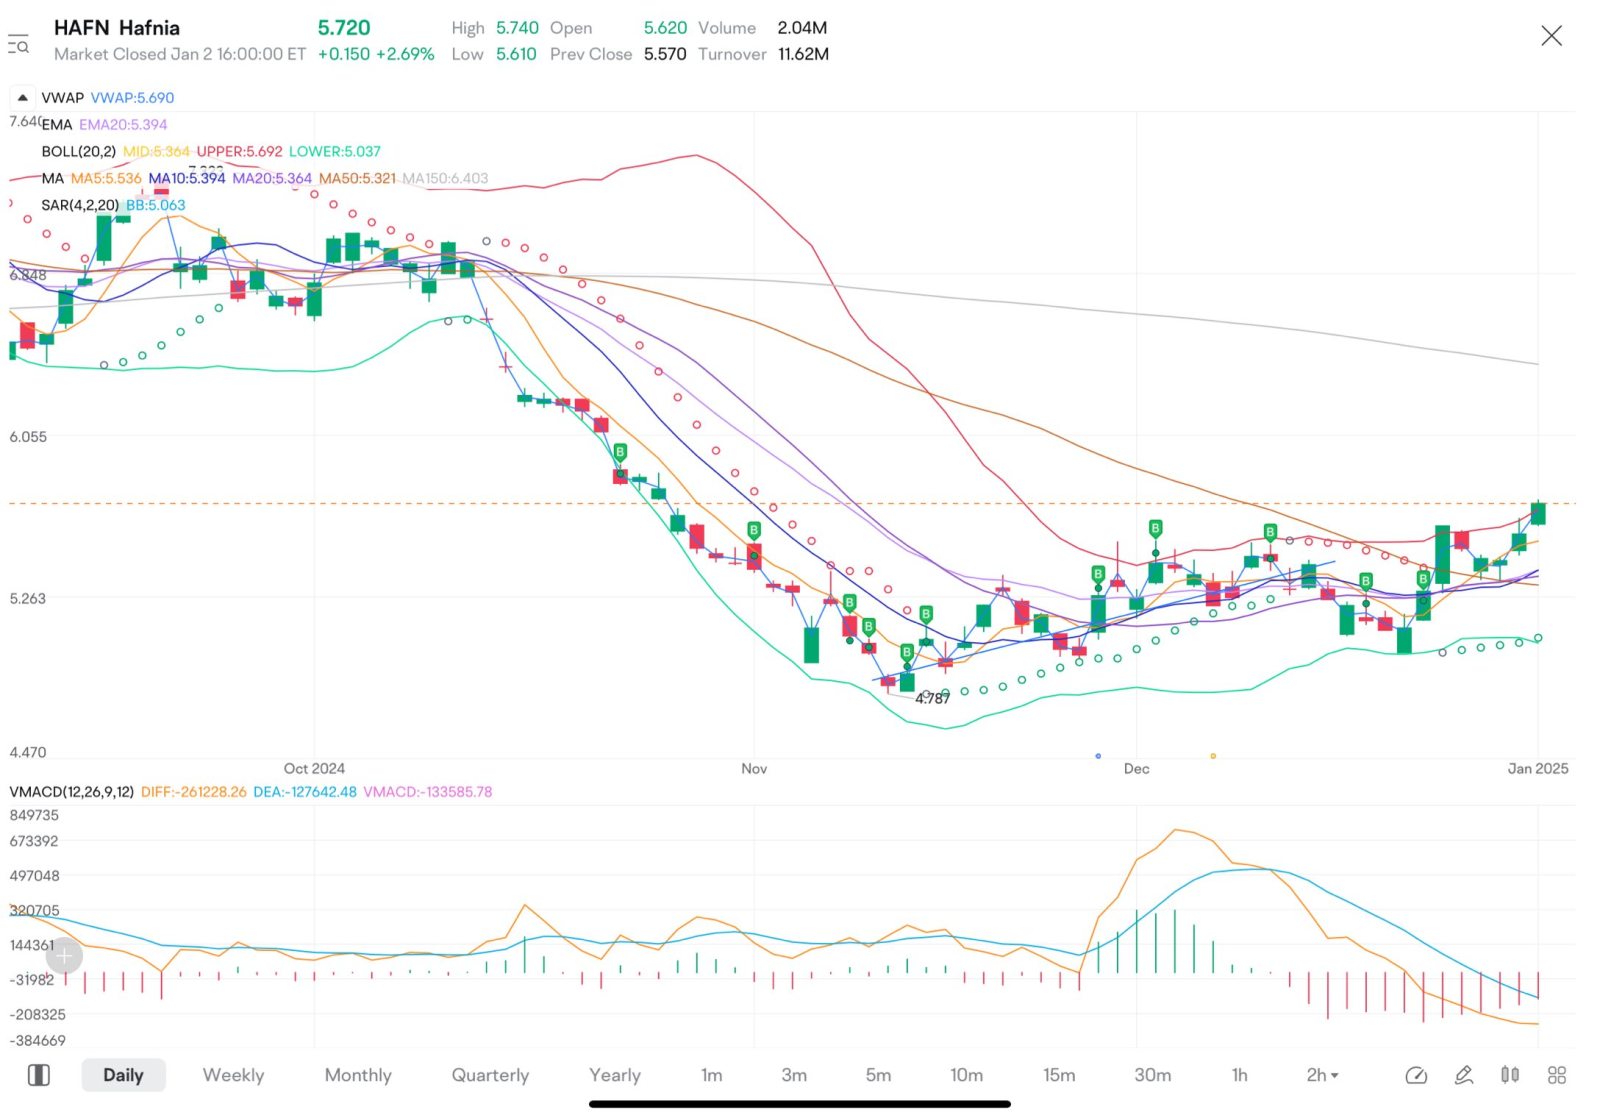Select the Daily timeframe tab
Screen dimensions: 1600x1118
click(x=123, y=1075)
